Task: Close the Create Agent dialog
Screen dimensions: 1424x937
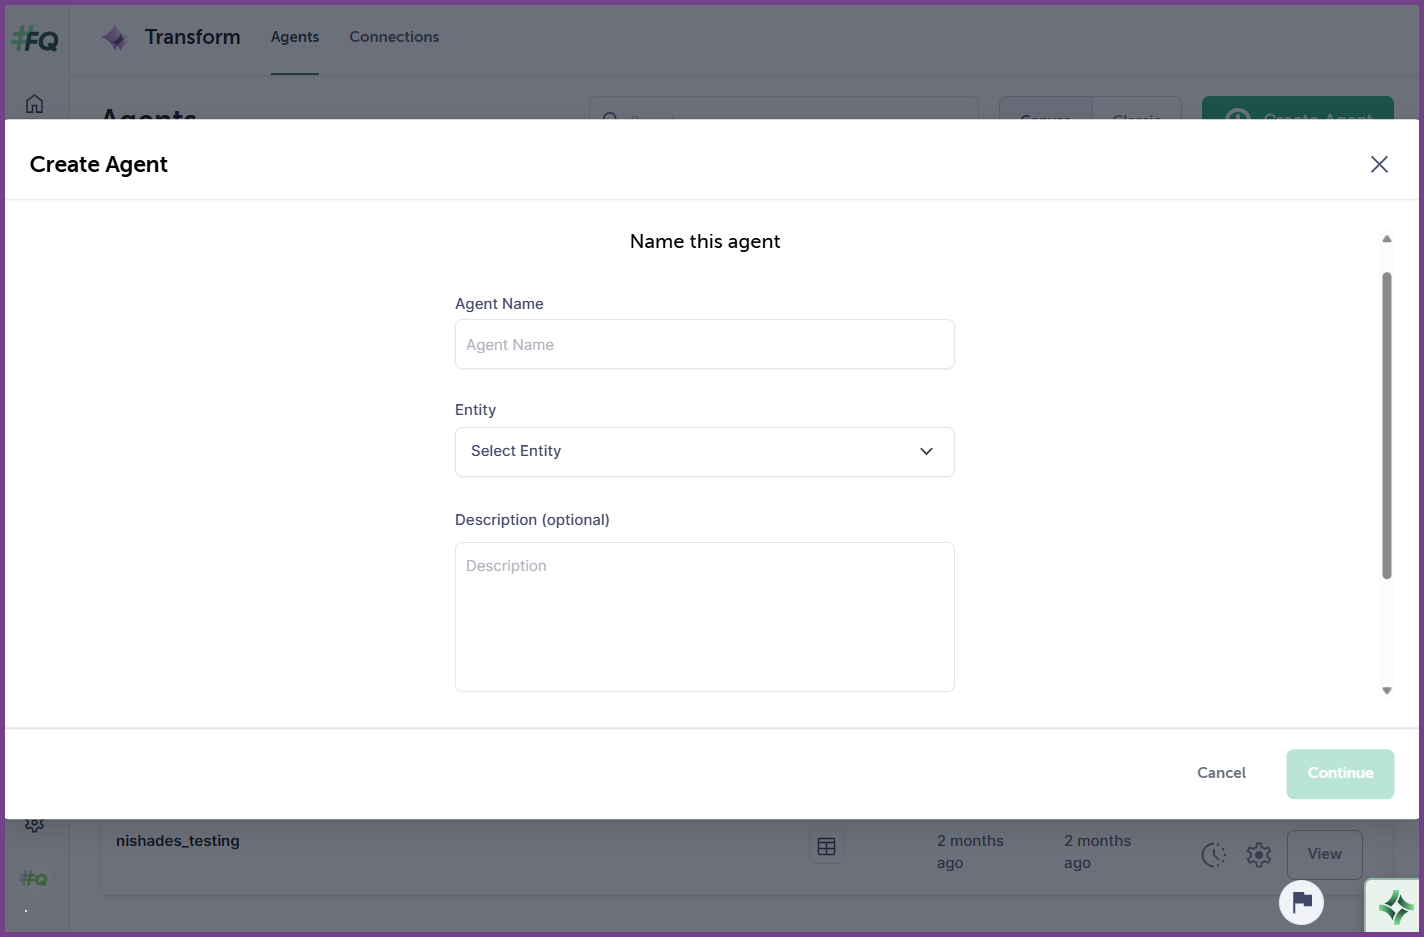Action: click(1379, 164)
